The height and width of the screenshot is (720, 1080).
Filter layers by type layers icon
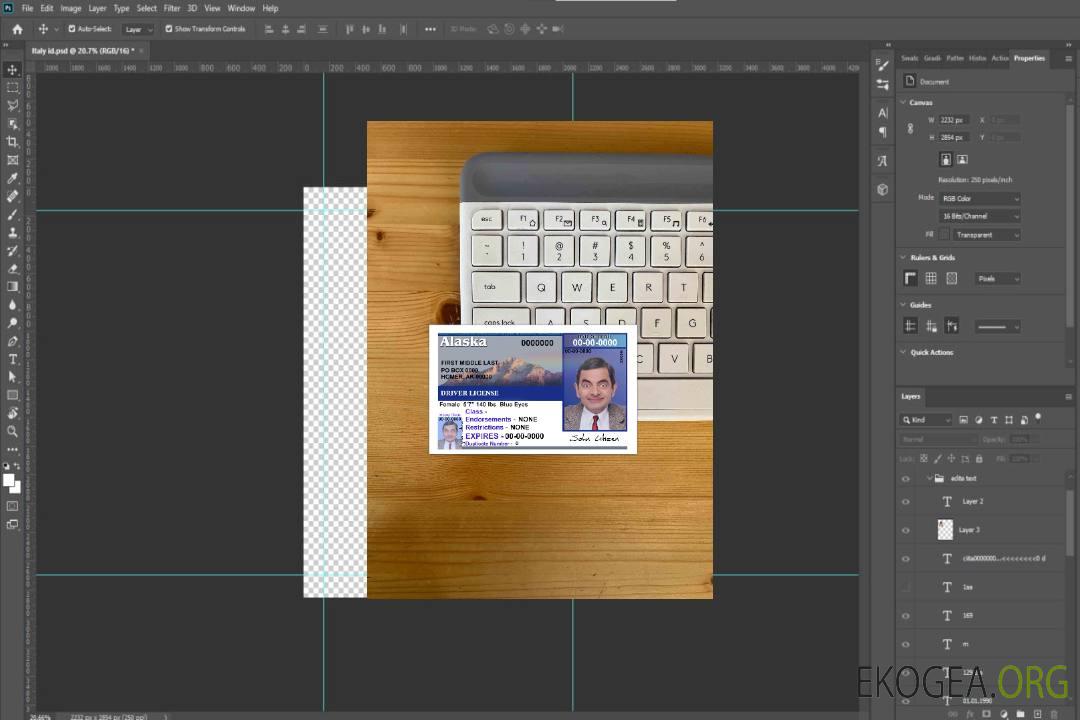(993, 420)
